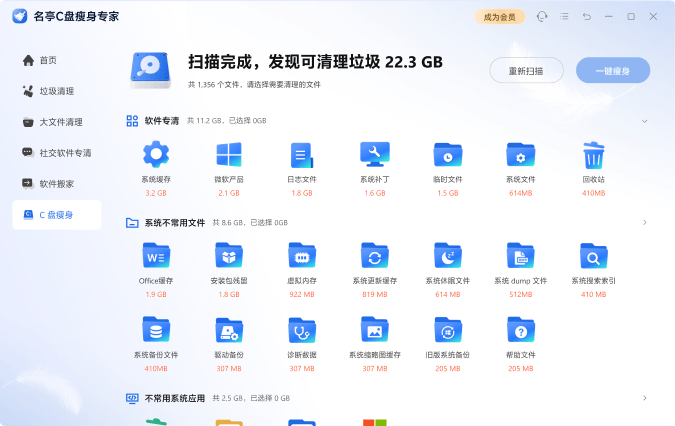Click the 922 MB size under 虚拟内存

(x=302, y=295)
